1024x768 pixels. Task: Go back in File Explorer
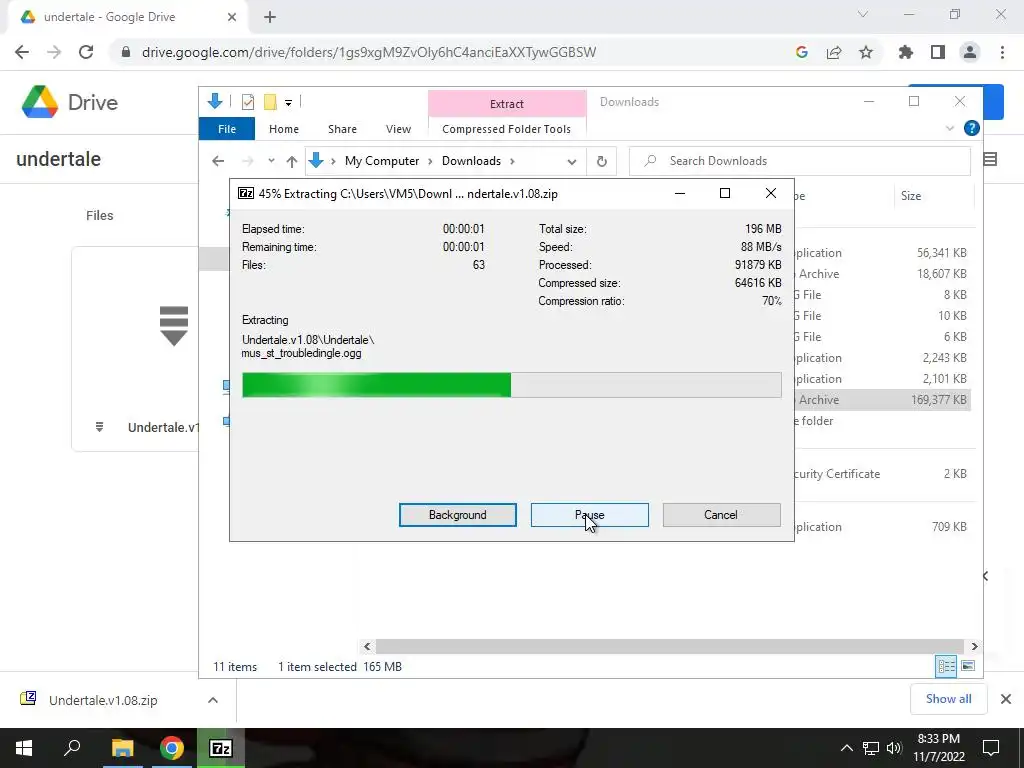pyautogui.click(x=218, y=161)
